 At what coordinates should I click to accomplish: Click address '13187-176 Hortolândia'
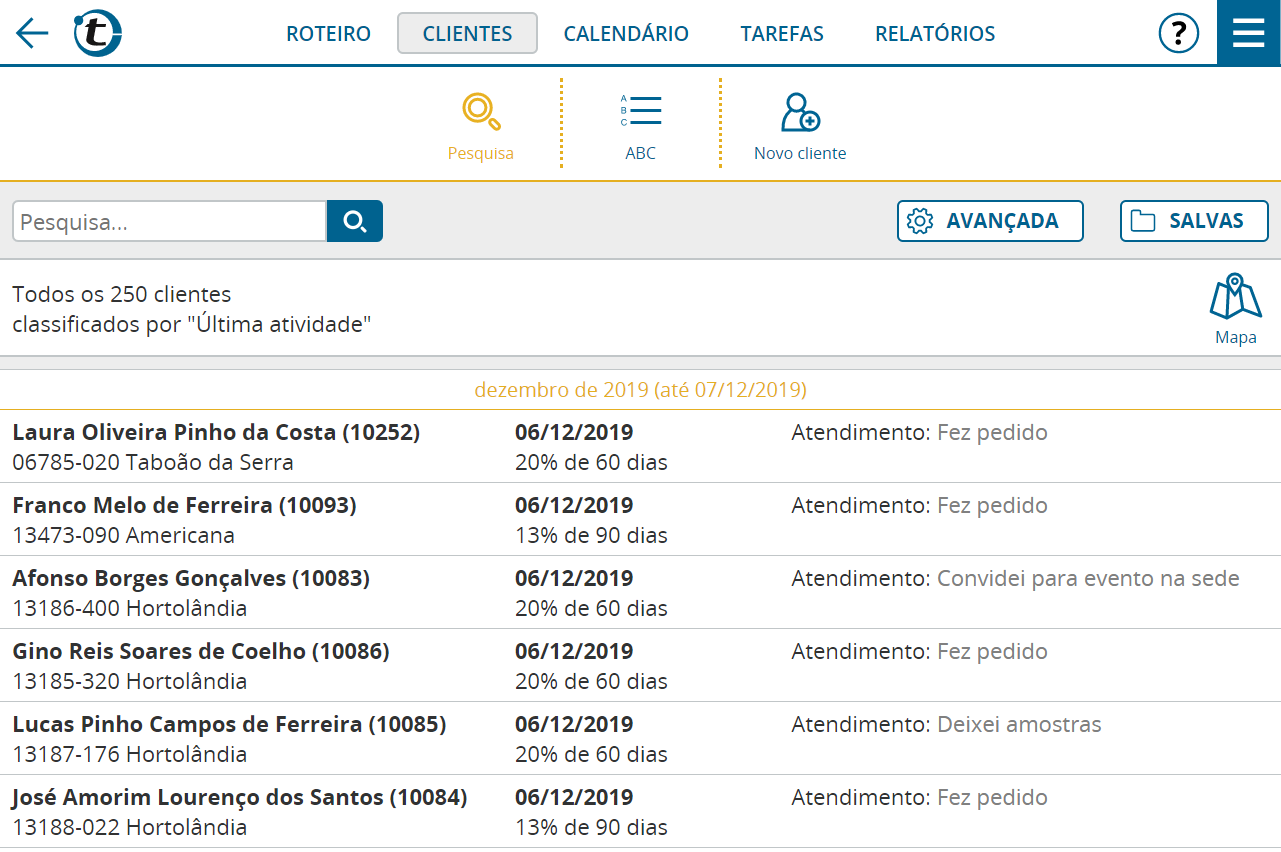tap(130, 754)
